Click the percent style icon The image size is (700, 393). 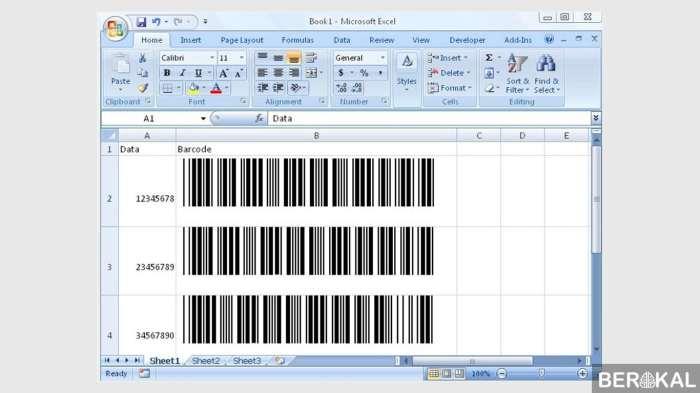[364, 73]
